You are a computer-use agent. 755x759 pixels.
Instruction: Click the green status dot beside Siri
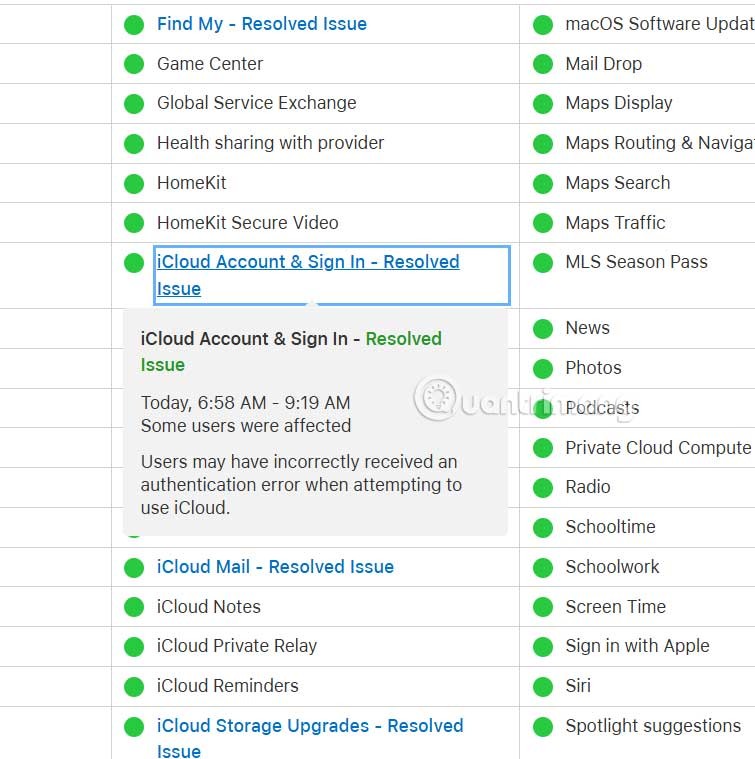point(543,686)
